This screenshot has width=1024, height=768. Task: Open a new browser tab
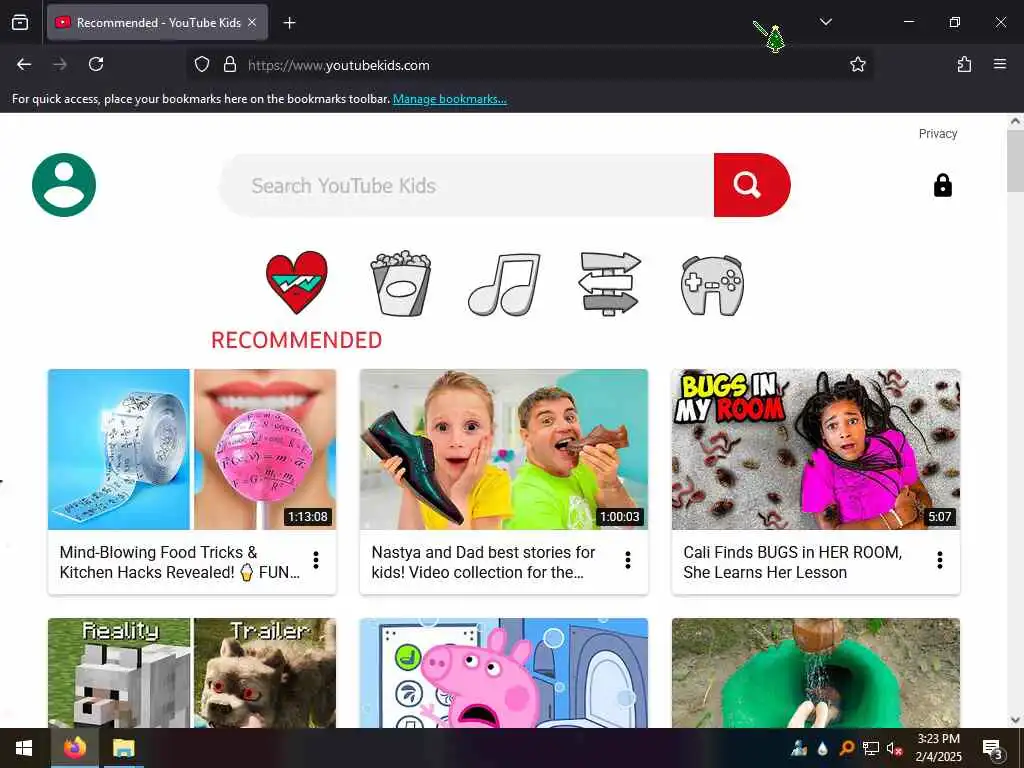tap(289, 23)
